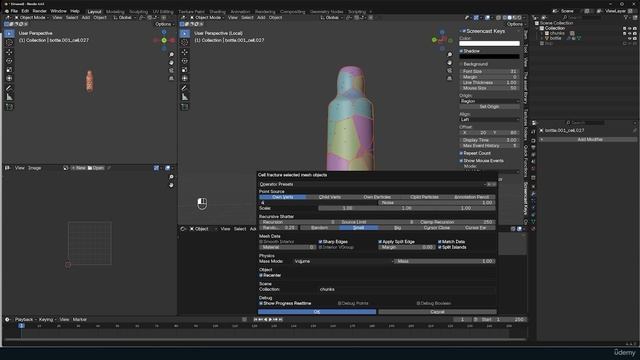Select the Move tool in the left viewport toolbar
Image resolution: width=640 pixels, height=360 pixels.
tap(9, 52)
